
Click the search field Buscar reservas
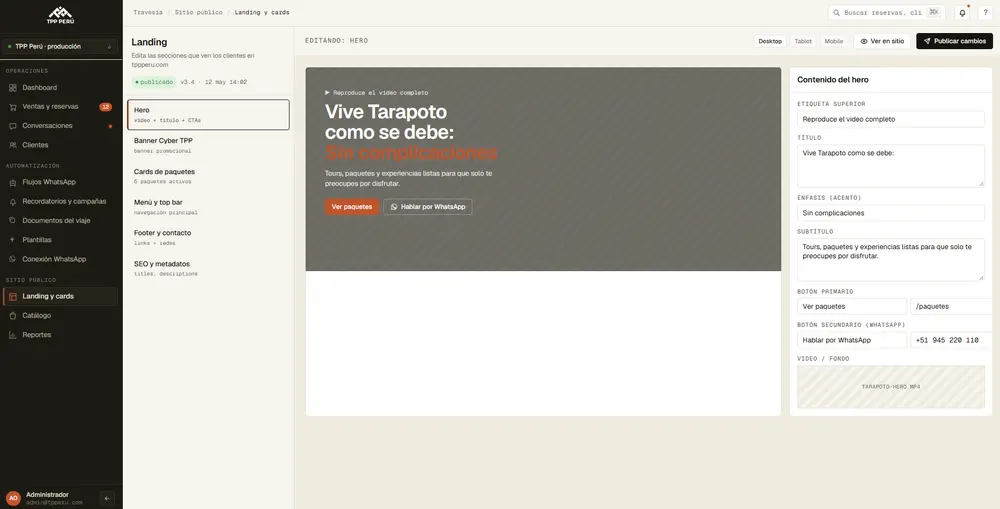tap(886, 12)
